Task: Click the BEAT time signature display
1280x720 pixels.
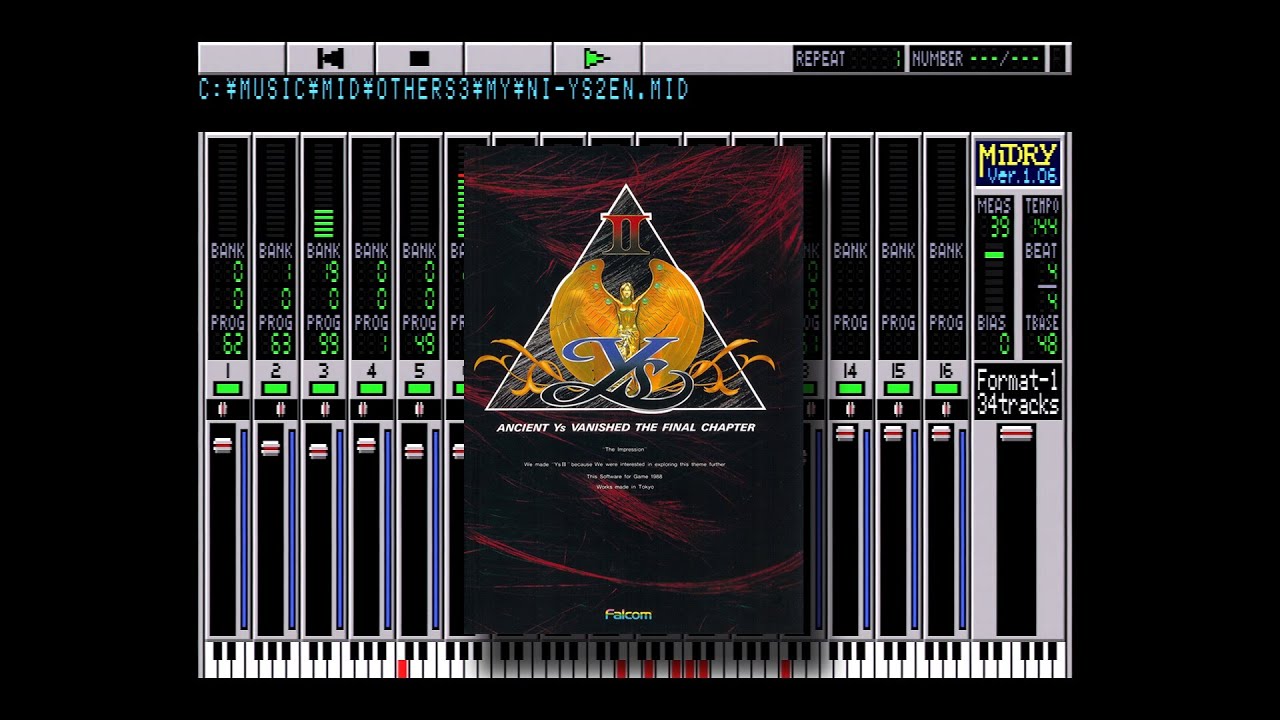Action: pos(1047,286)
